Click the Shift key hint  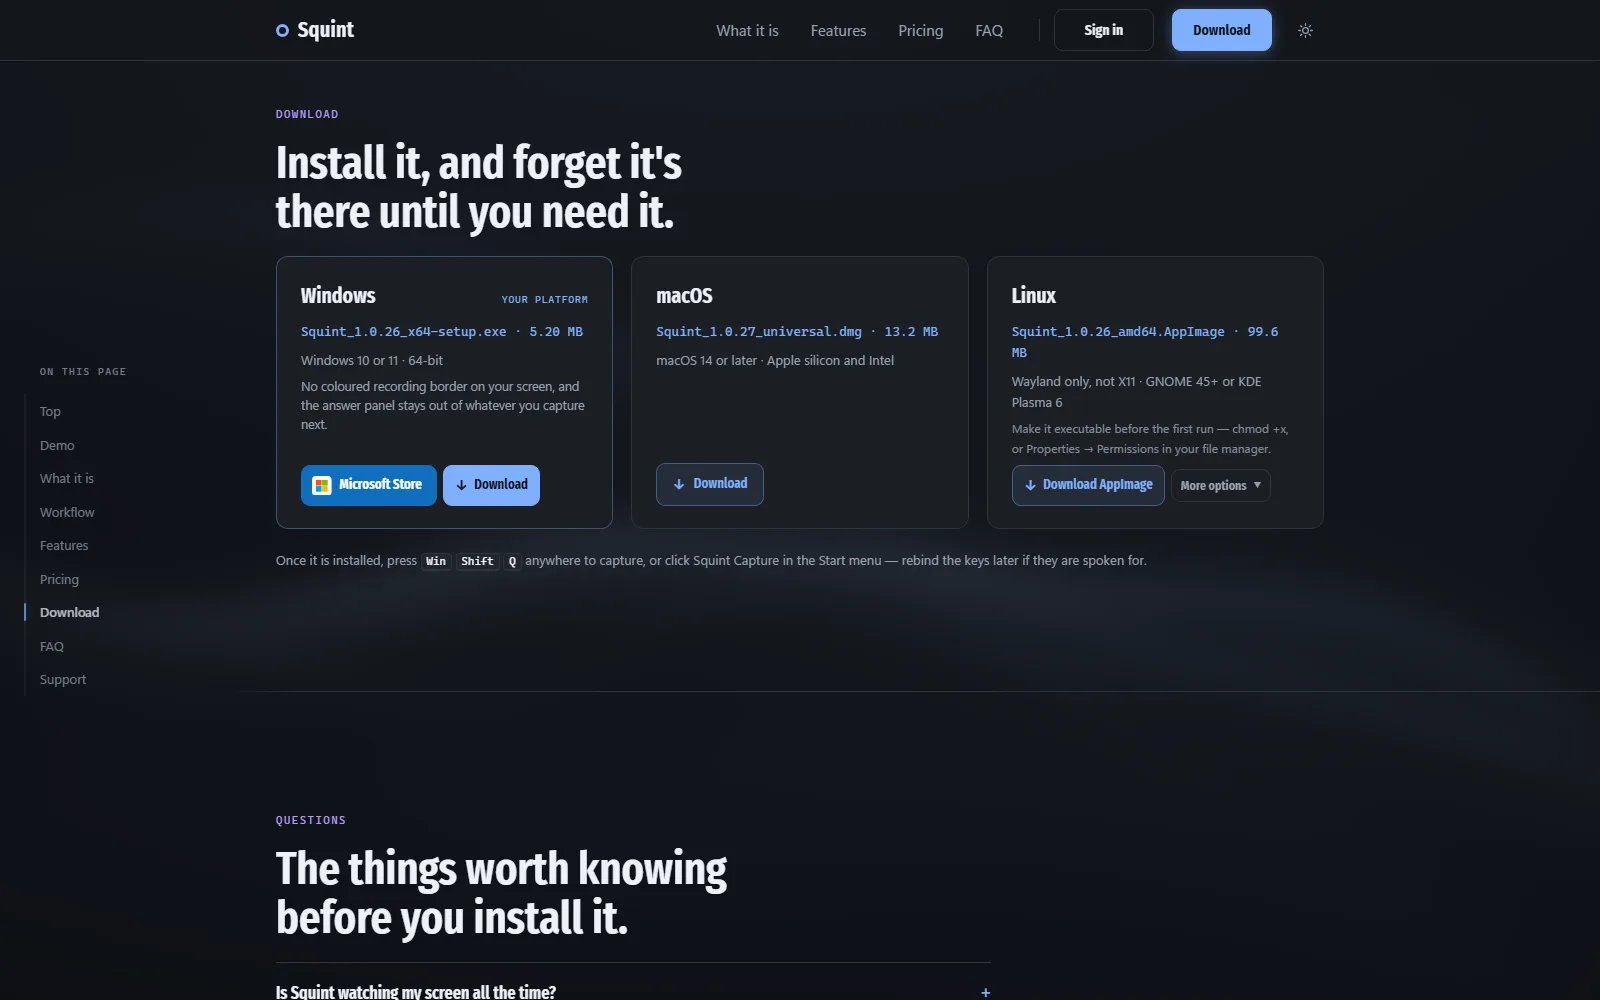(x=477, y=561)
